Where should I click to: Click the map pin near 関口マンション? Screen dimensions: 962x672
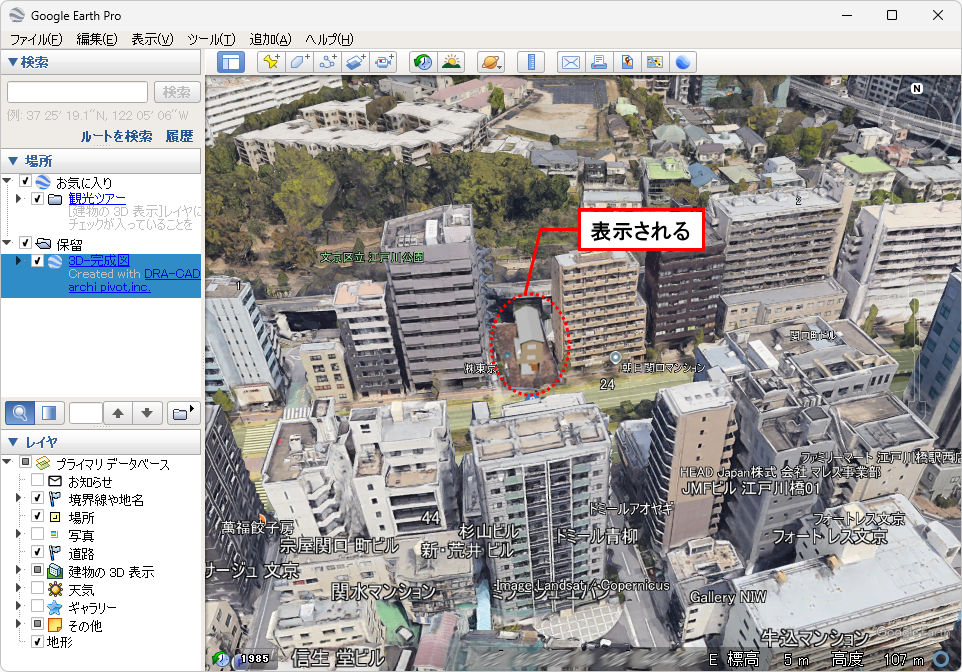click(615, 357)
